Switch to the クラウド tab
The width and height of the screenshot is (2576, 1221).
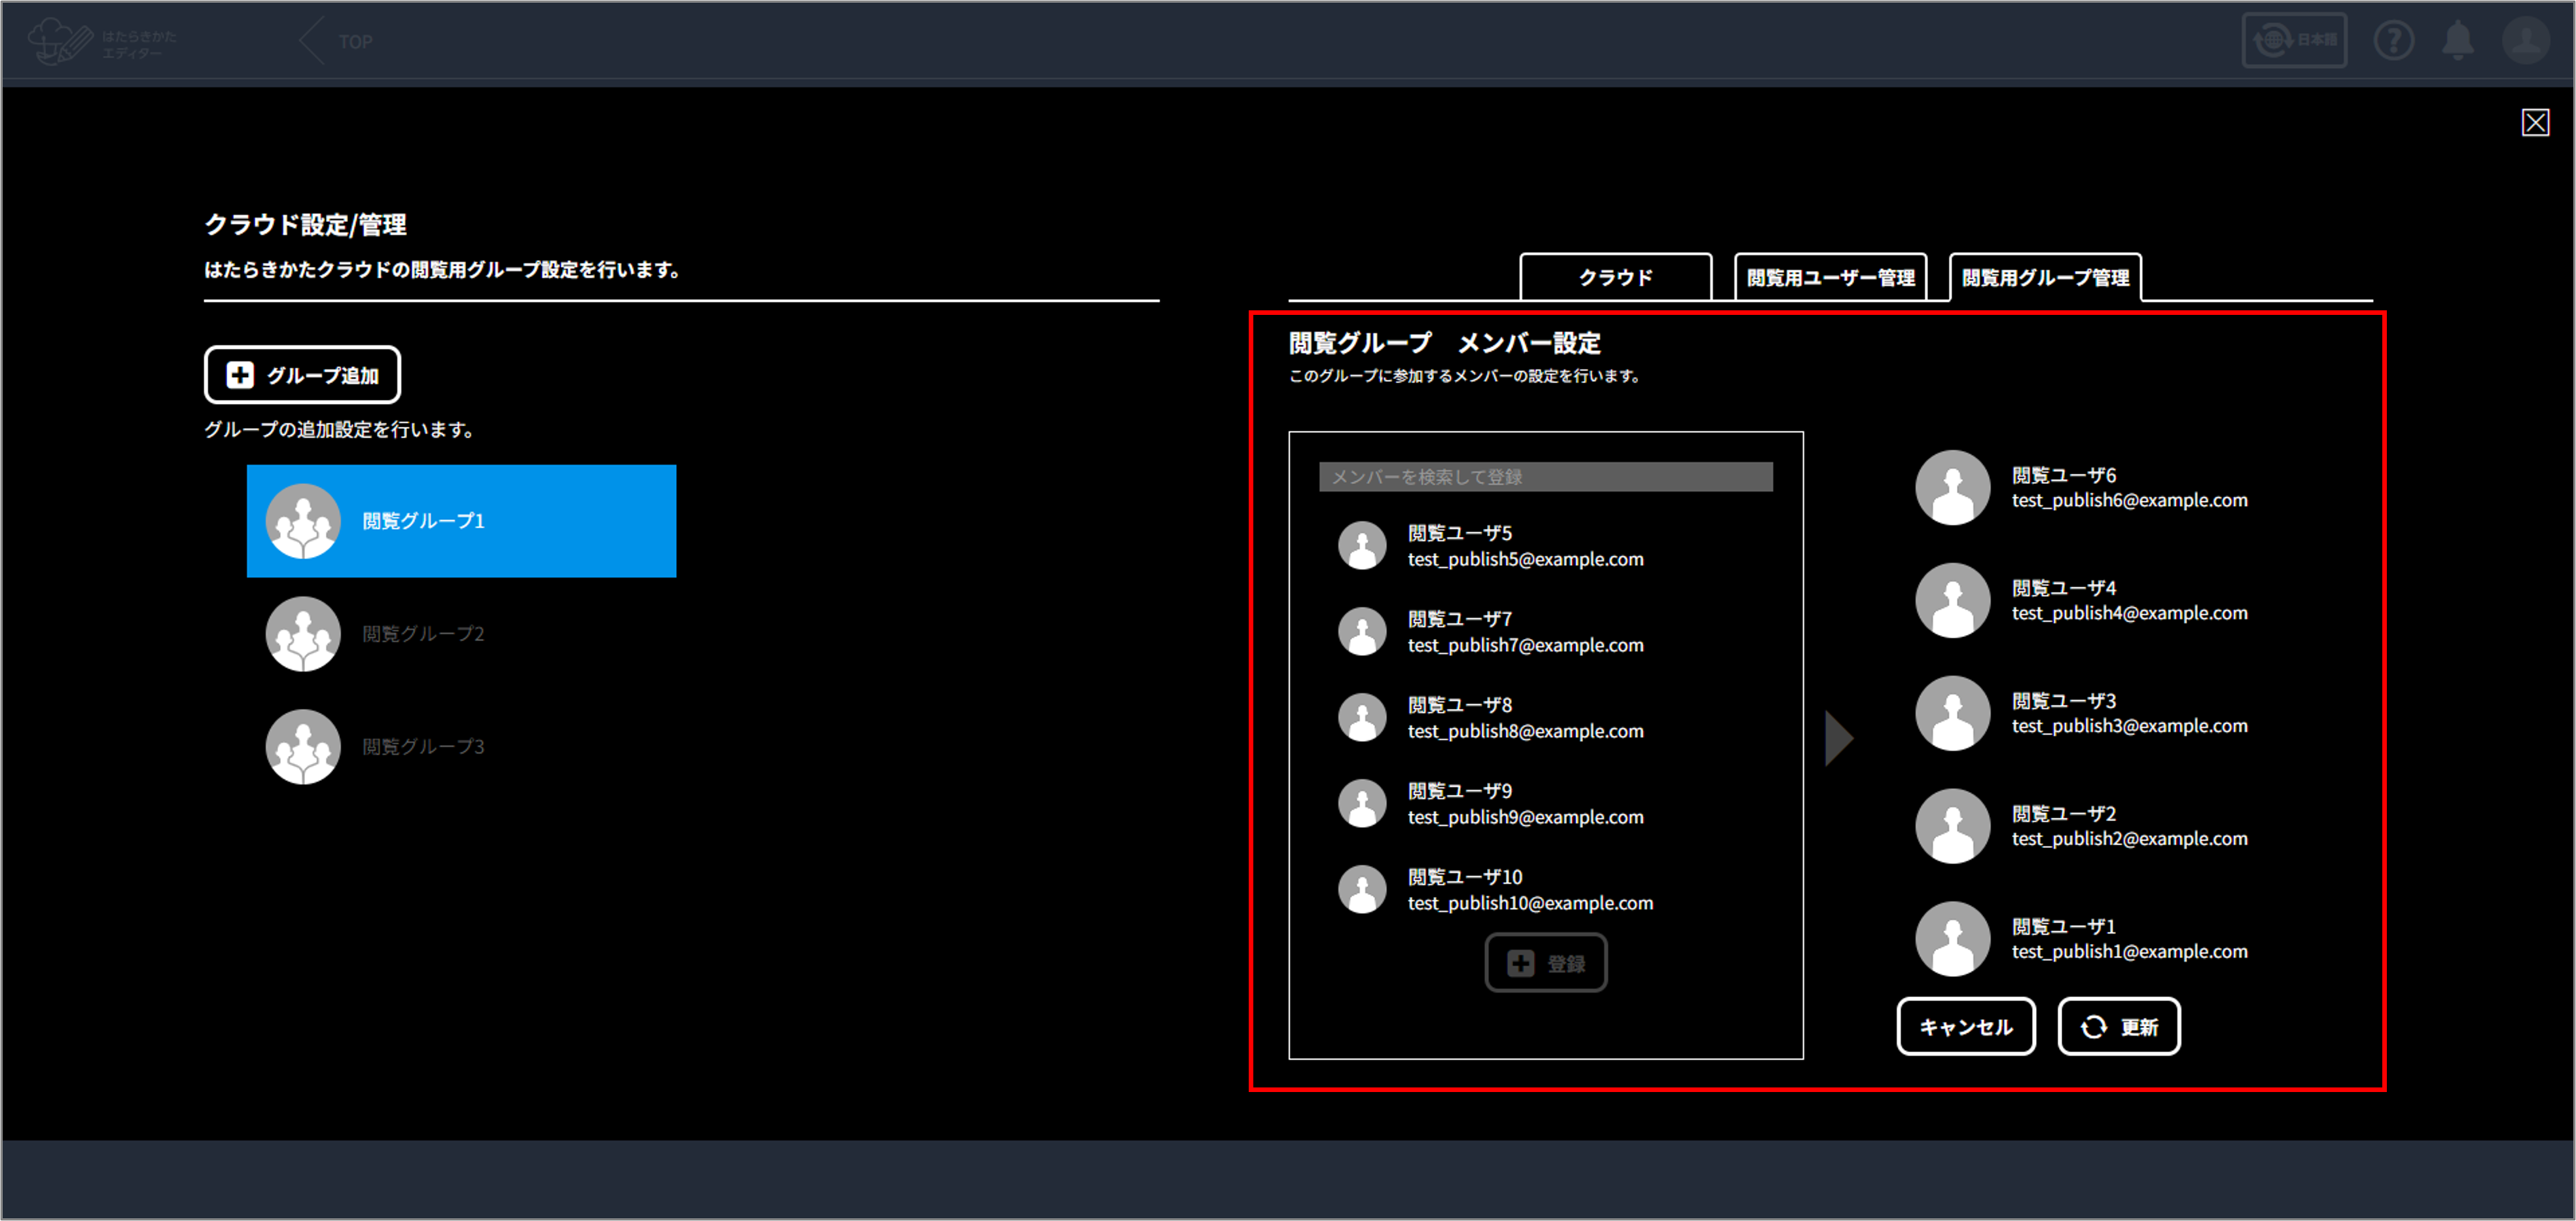coord(1615,277)
